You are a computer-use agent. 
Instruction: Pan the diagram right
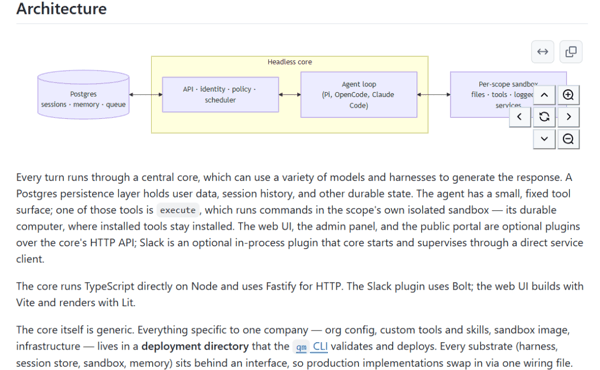[568, 117]
